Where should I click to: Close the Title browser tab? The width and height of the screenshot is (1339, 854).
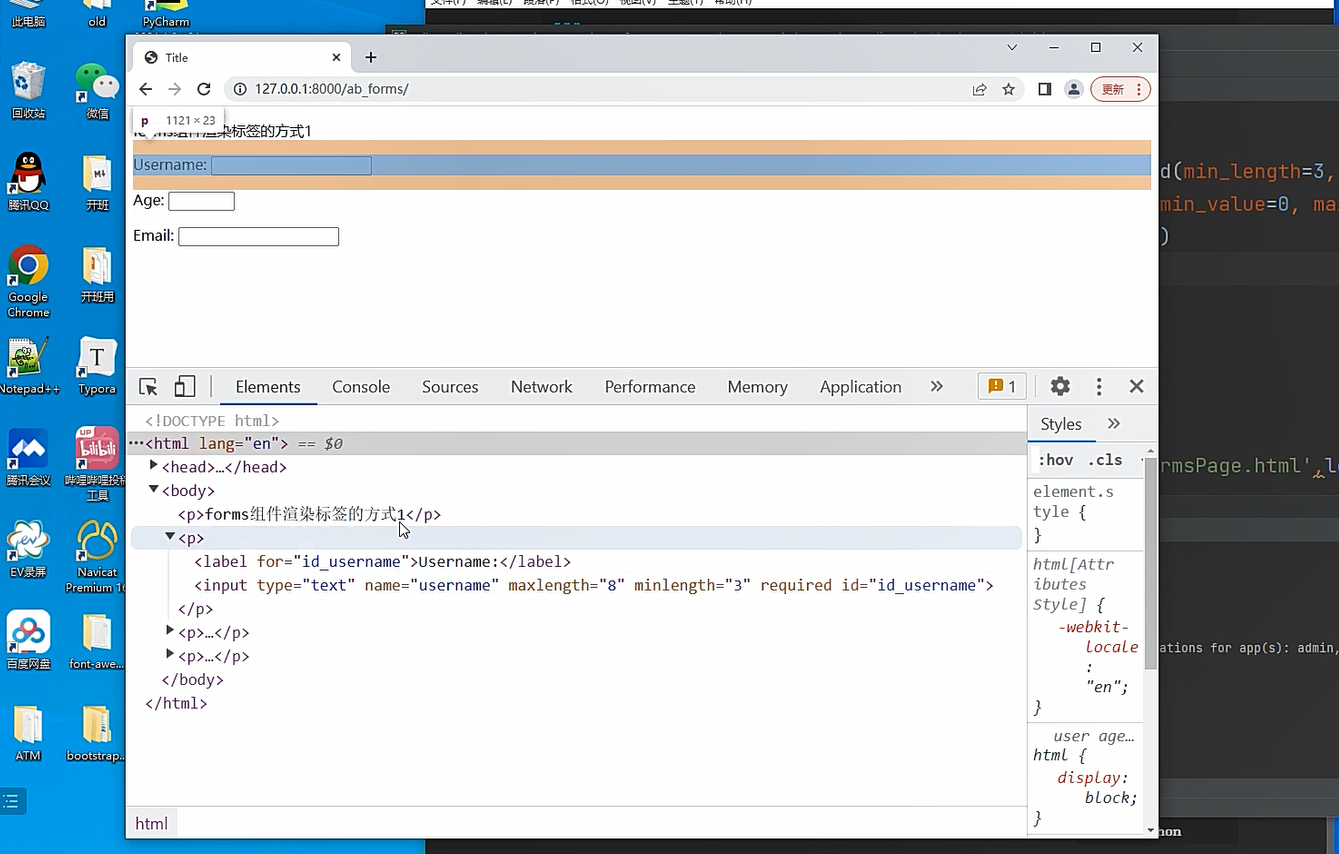click(x=337, y=57)
